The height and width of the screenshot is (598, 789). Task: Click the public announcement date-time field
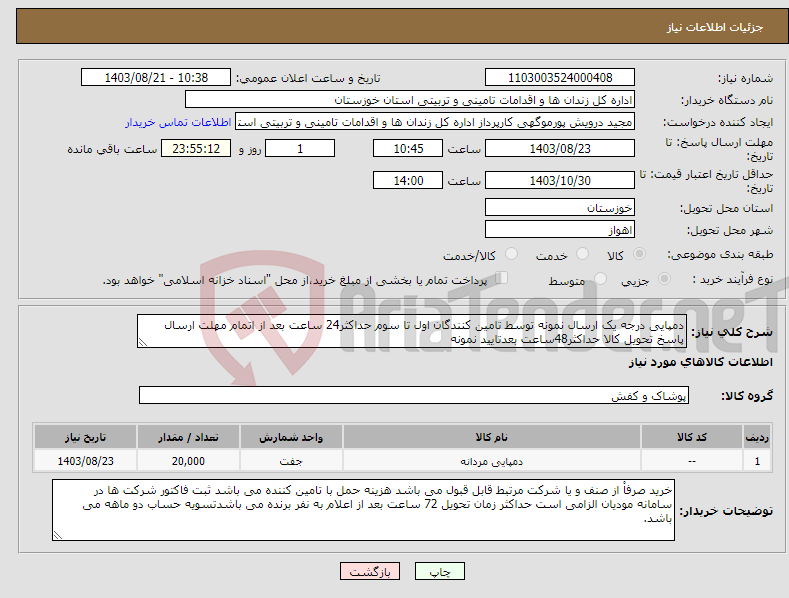[x=156, y=78]
